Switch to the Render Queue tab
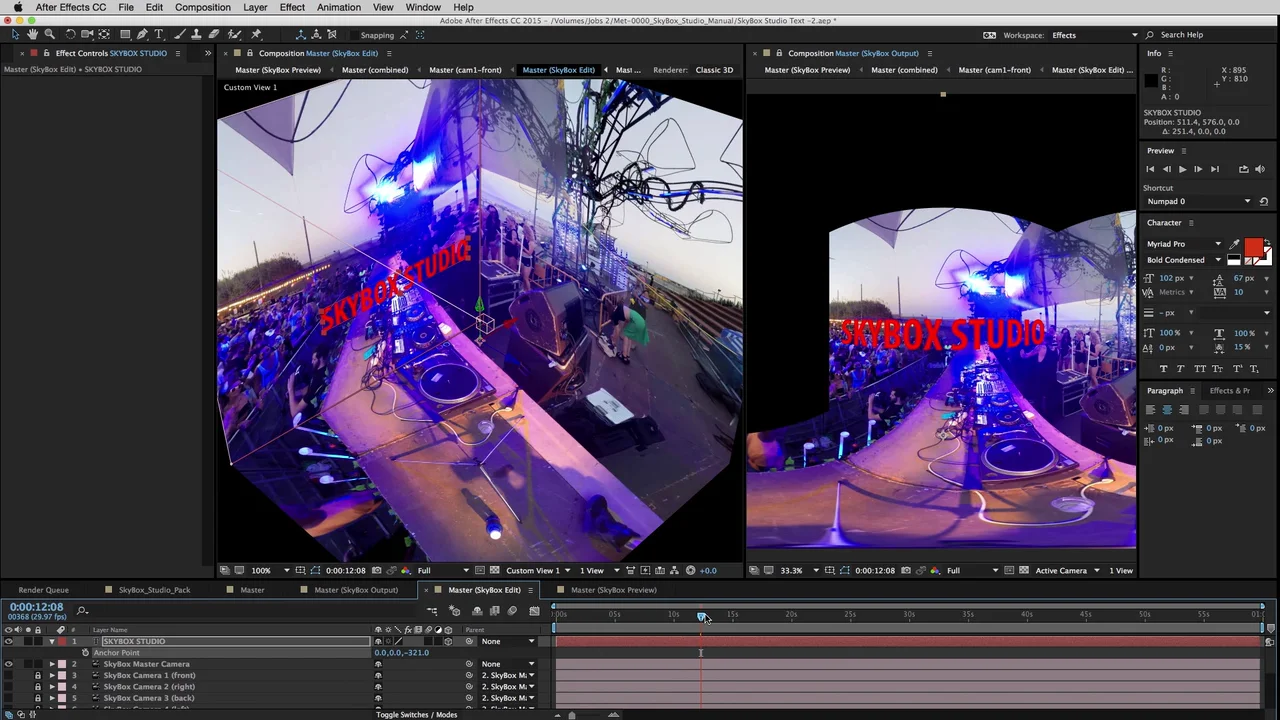Image resolution: width=1280 pixels, height=720 pixels. point(43,590)
